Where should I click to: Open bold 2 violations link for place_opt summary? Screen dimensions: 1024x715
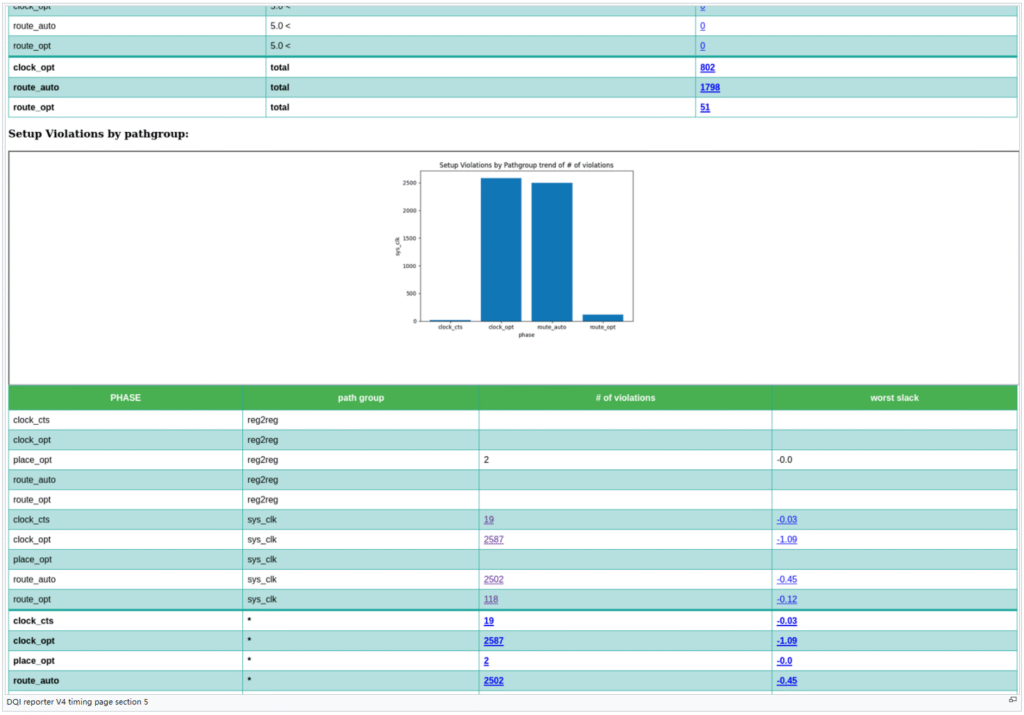pyautogui.click(x=486, y=661)
